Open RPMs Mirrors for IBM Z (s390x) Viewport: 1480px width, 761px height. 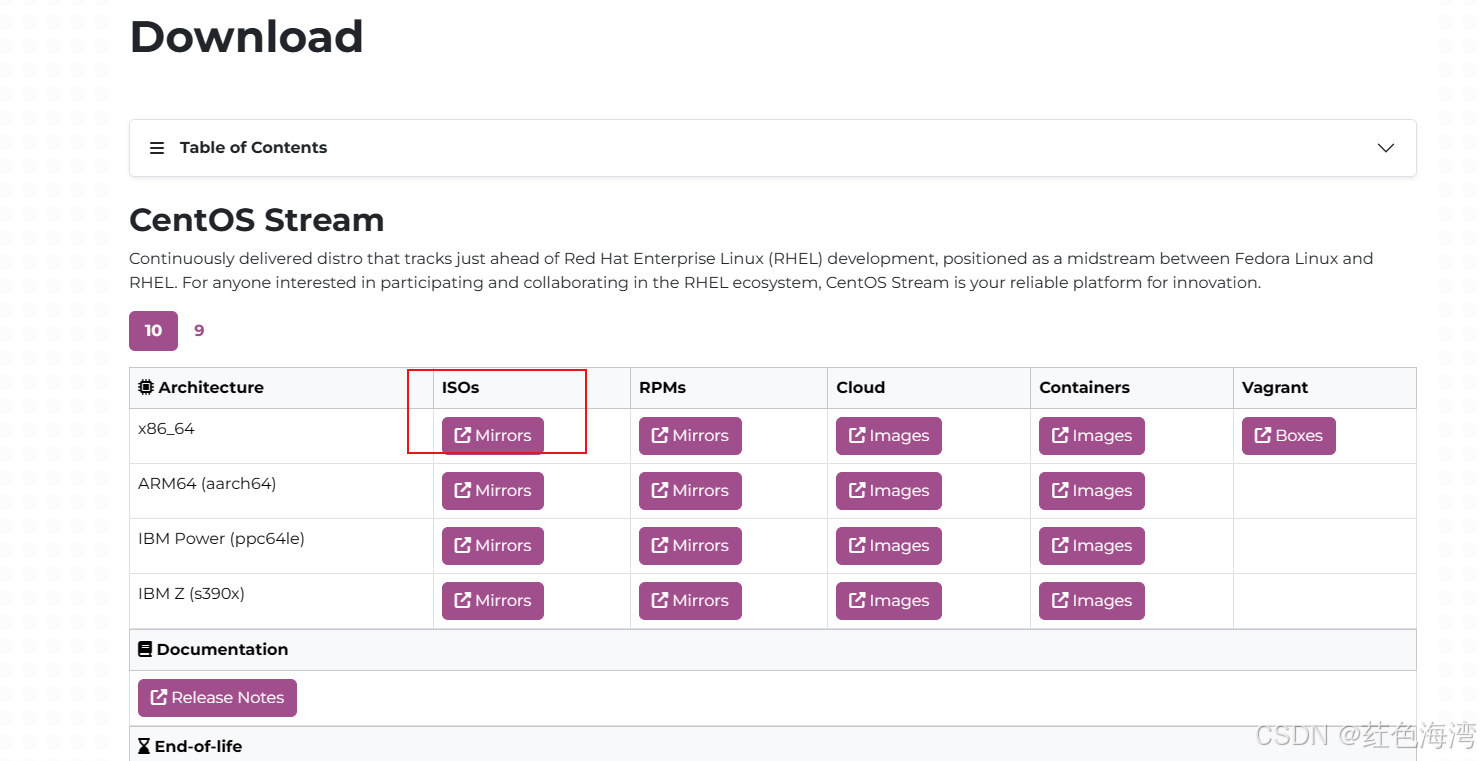click(x=690, y=601)
